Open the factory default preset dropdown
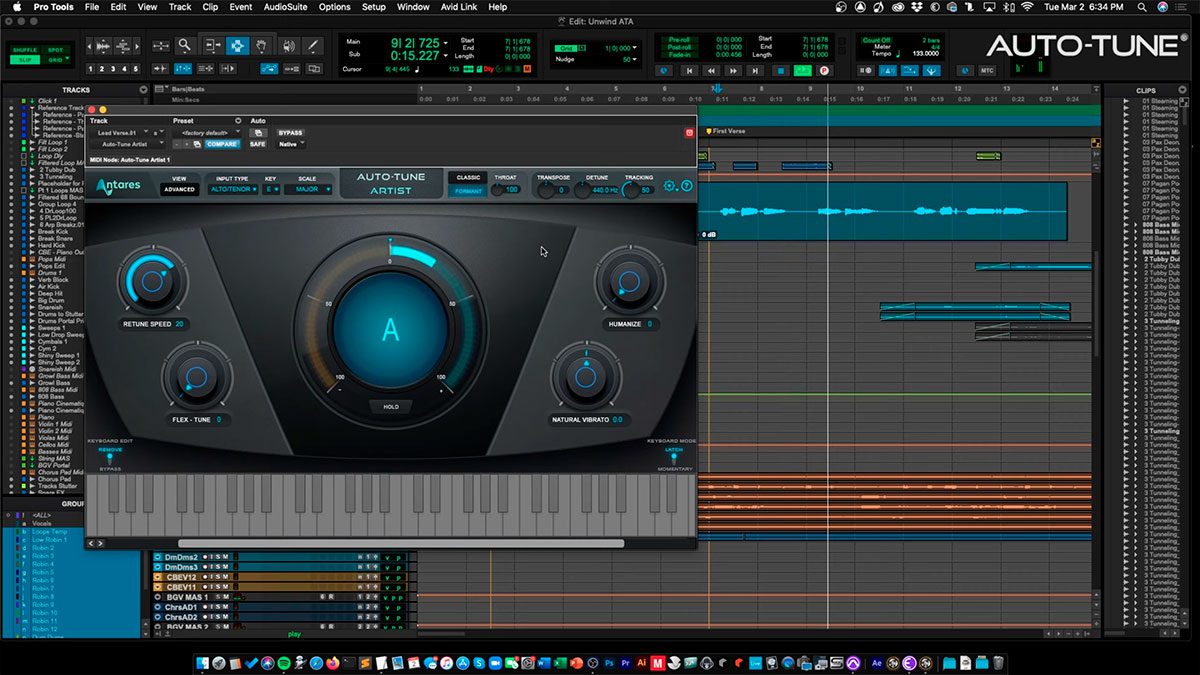 [207, 132]
